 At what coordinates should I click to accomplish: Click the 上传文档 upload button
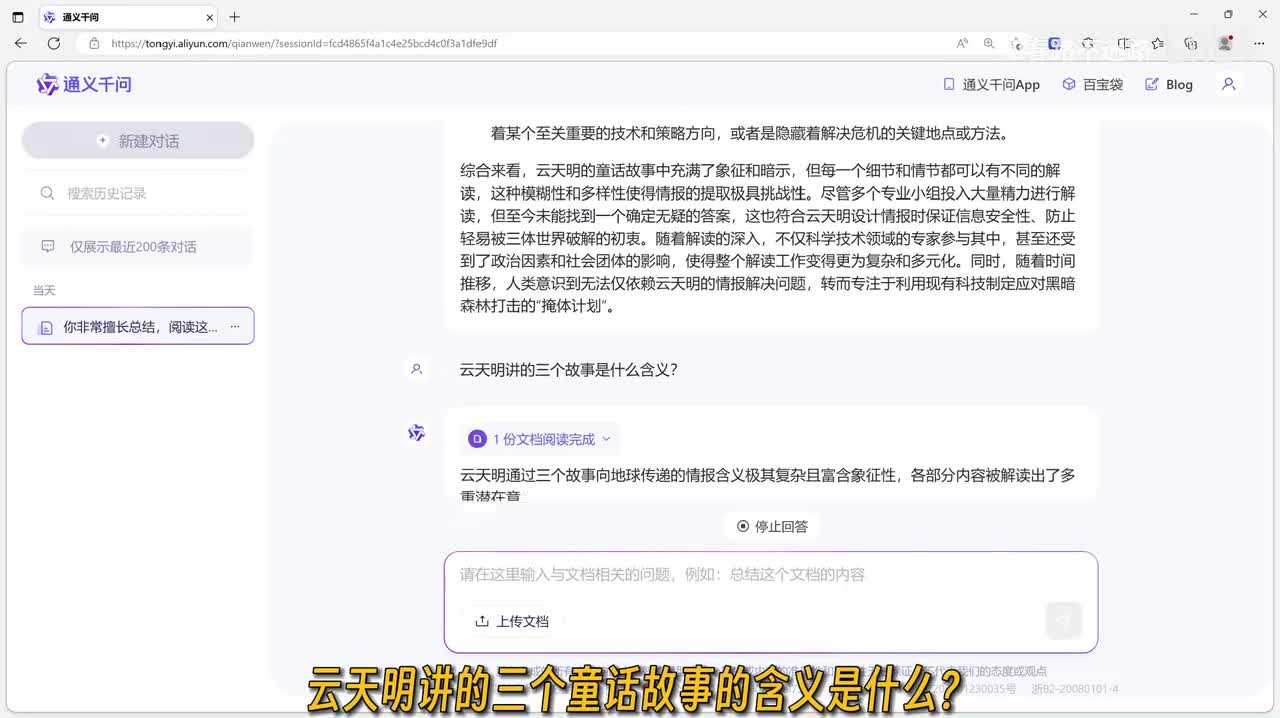click(x=512, y=621)
